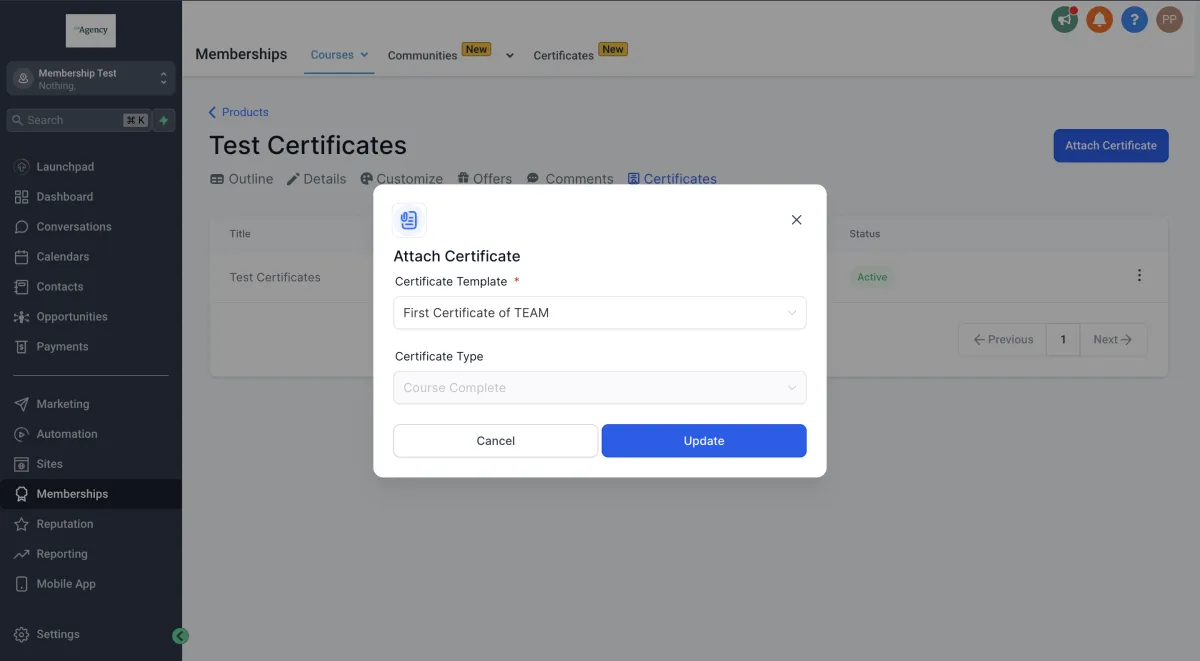Image resolution: width=1200 pixels, height=661 pixels.
Task: Open three-dot menu for Test Certificates row
Action: pos(1139,276)
